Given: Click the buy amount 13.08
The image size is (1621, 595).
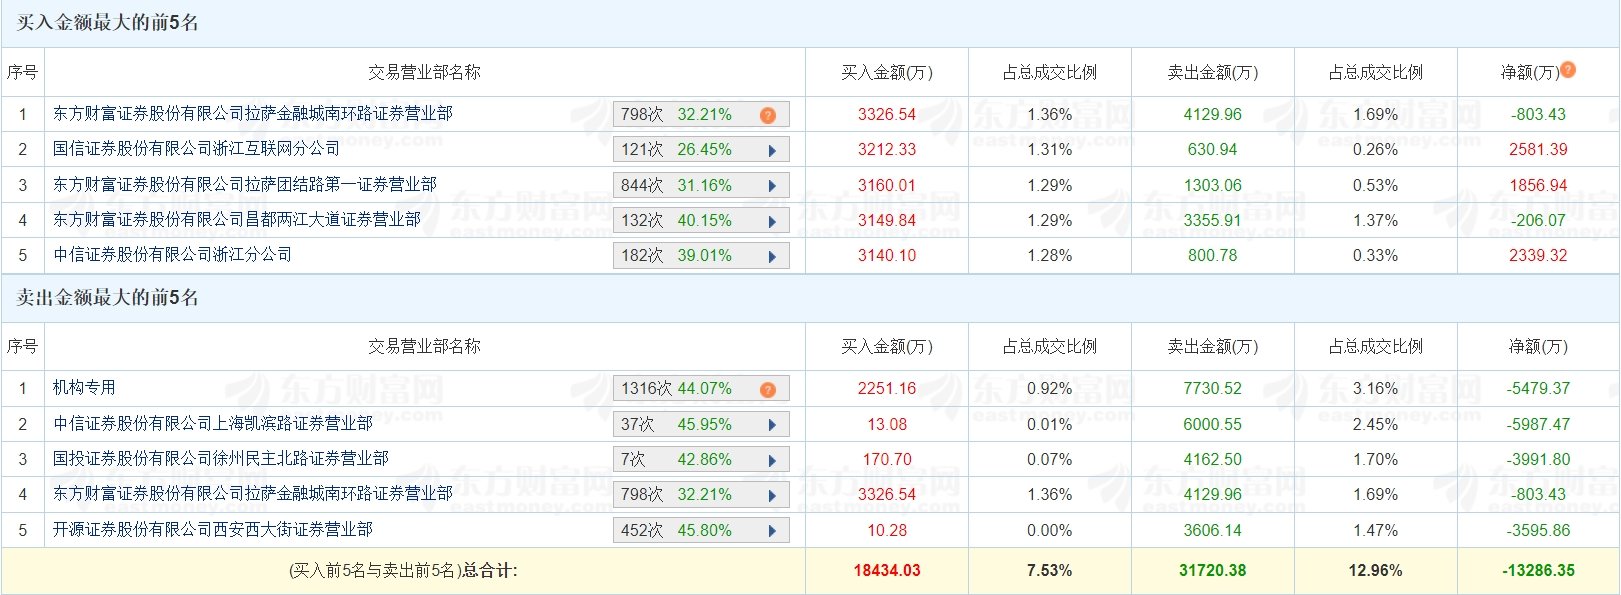Looking at the screenshot, I should pos(887,424).
